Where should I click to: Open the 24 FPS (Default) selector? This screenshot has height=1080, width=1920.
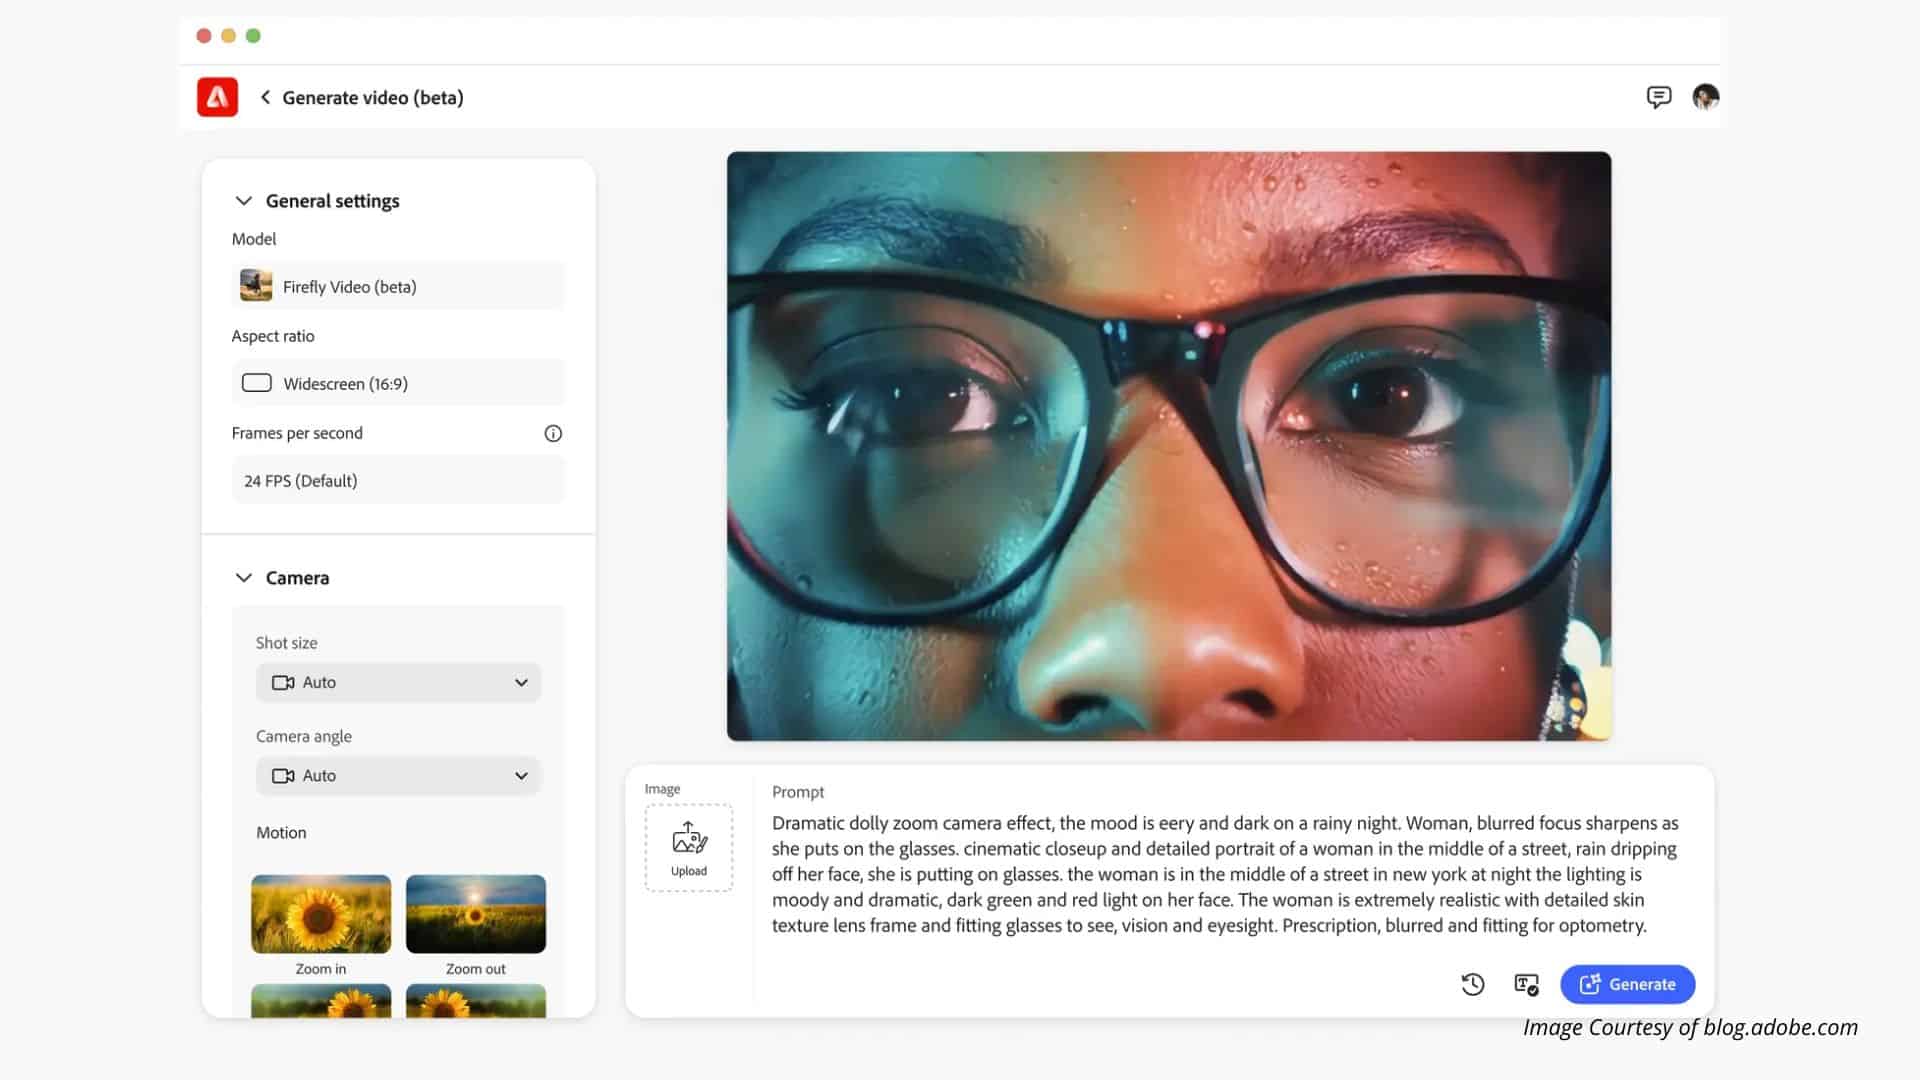(398, 481)
